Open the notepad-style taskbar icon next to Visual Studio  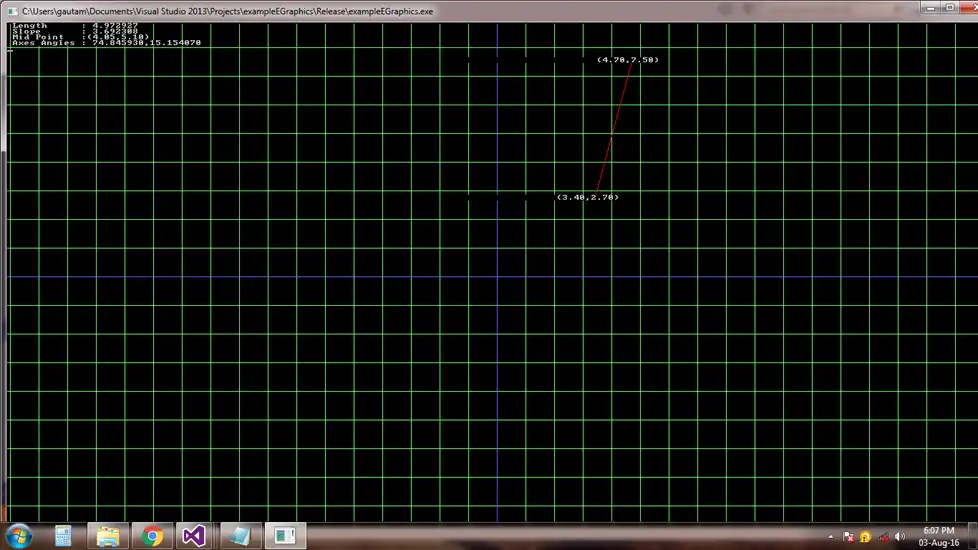tap(240, 536)
